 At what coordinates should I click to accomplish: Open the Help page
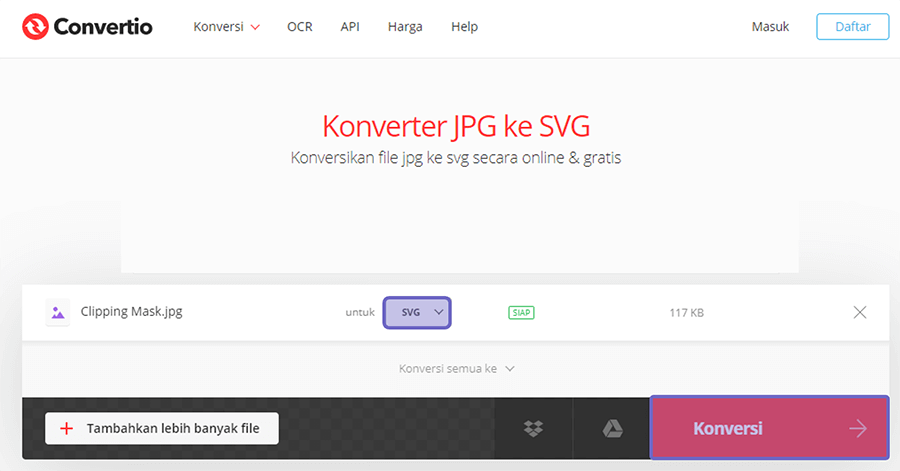coord(464,26)
